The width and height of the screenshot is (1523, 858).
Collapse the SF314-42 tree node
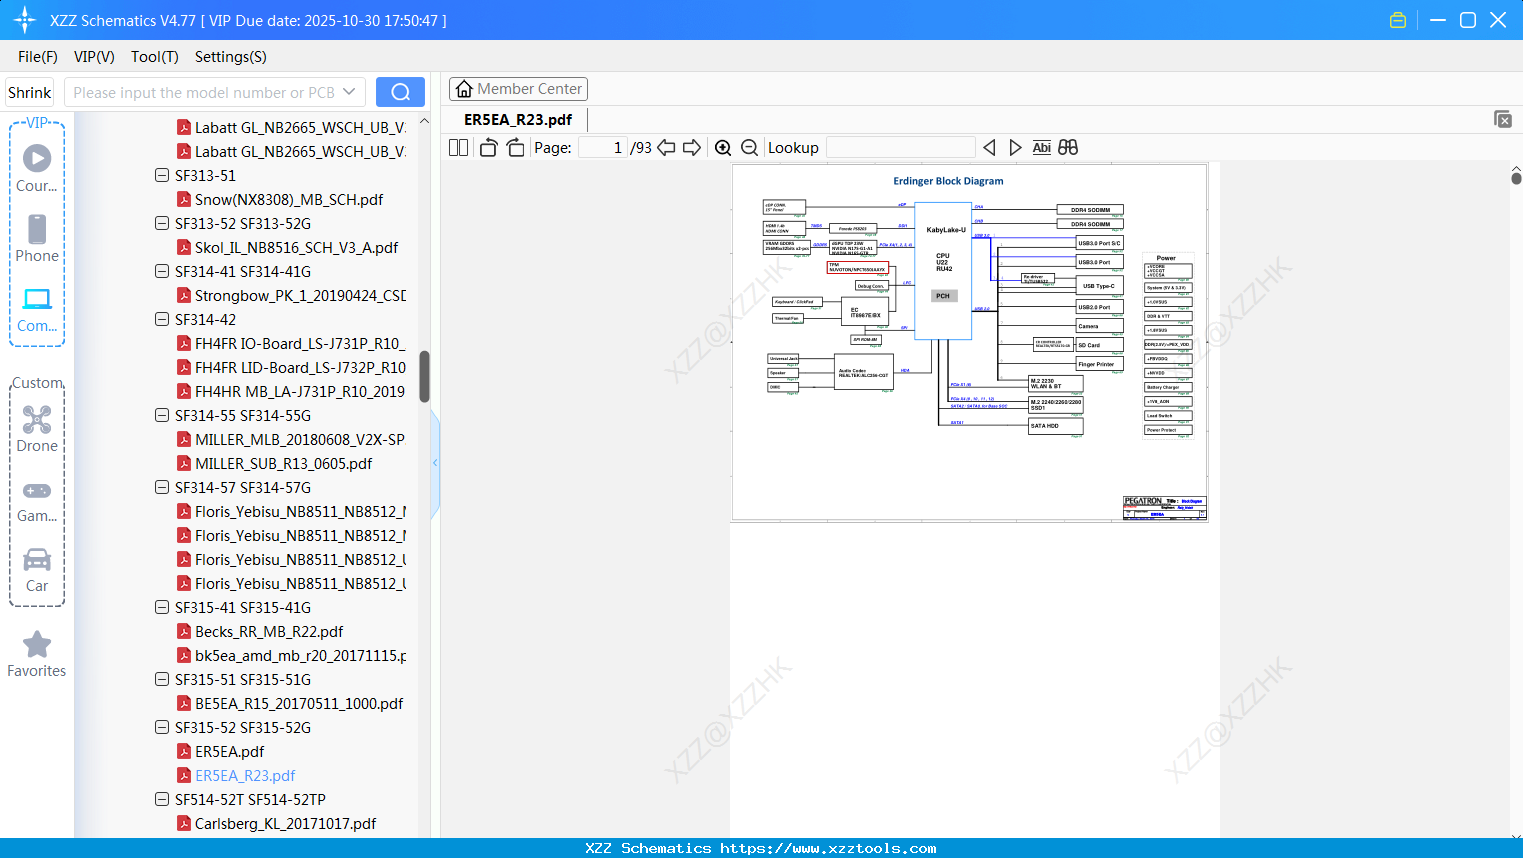(x=162, y=319)
